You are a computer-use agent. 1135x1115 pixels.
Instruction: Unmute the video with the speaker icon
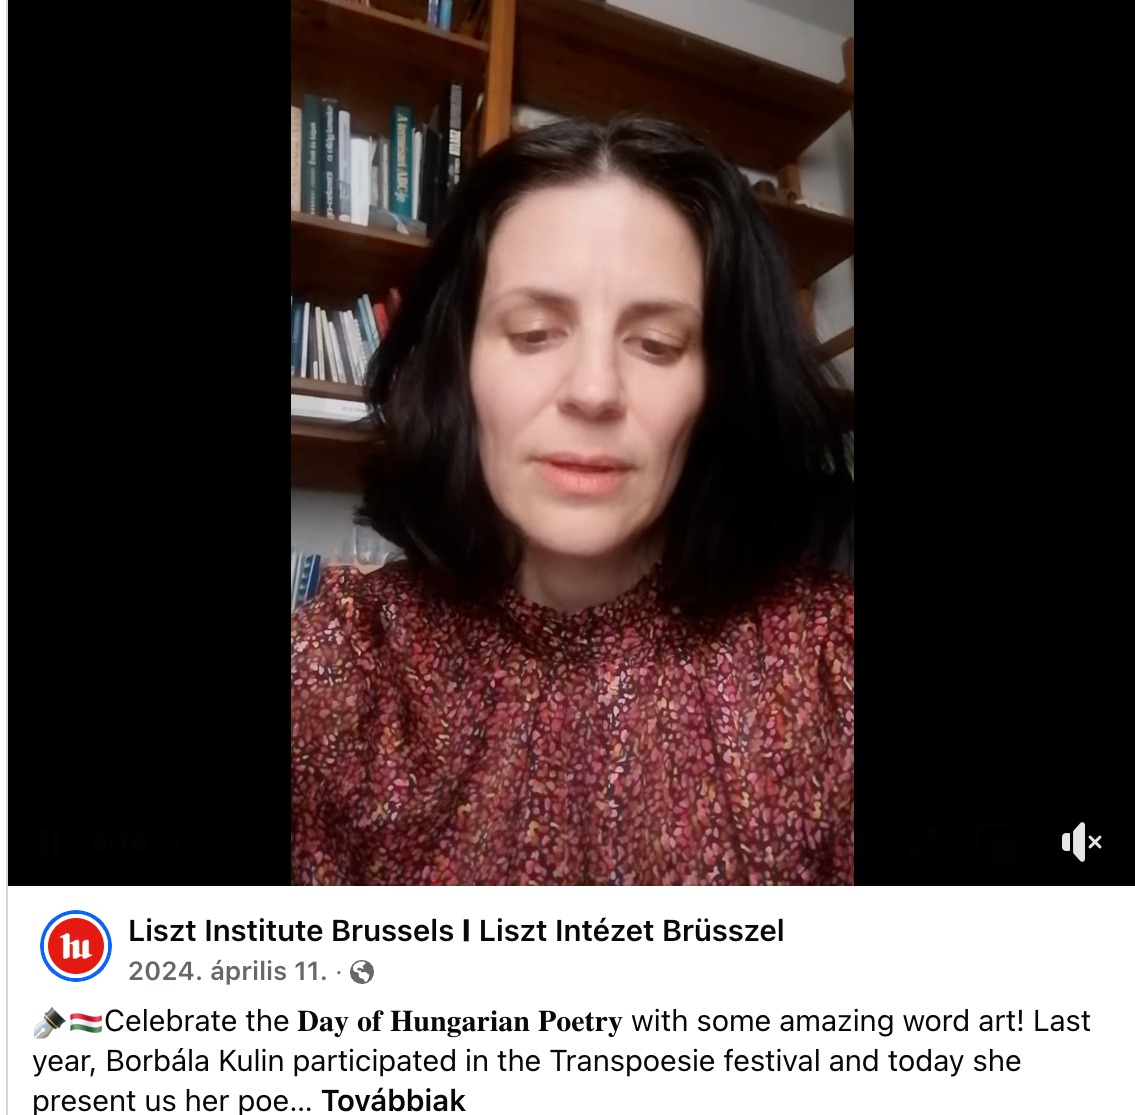pyautogui.click(x=1081, y=841)
